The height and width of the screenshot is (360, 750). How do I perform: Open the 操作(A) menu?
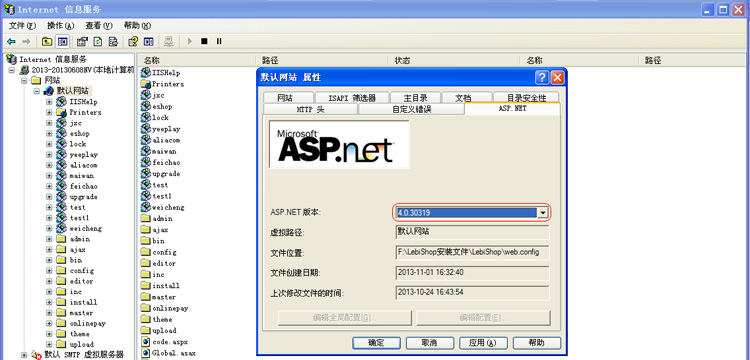[x=61, y=25]
